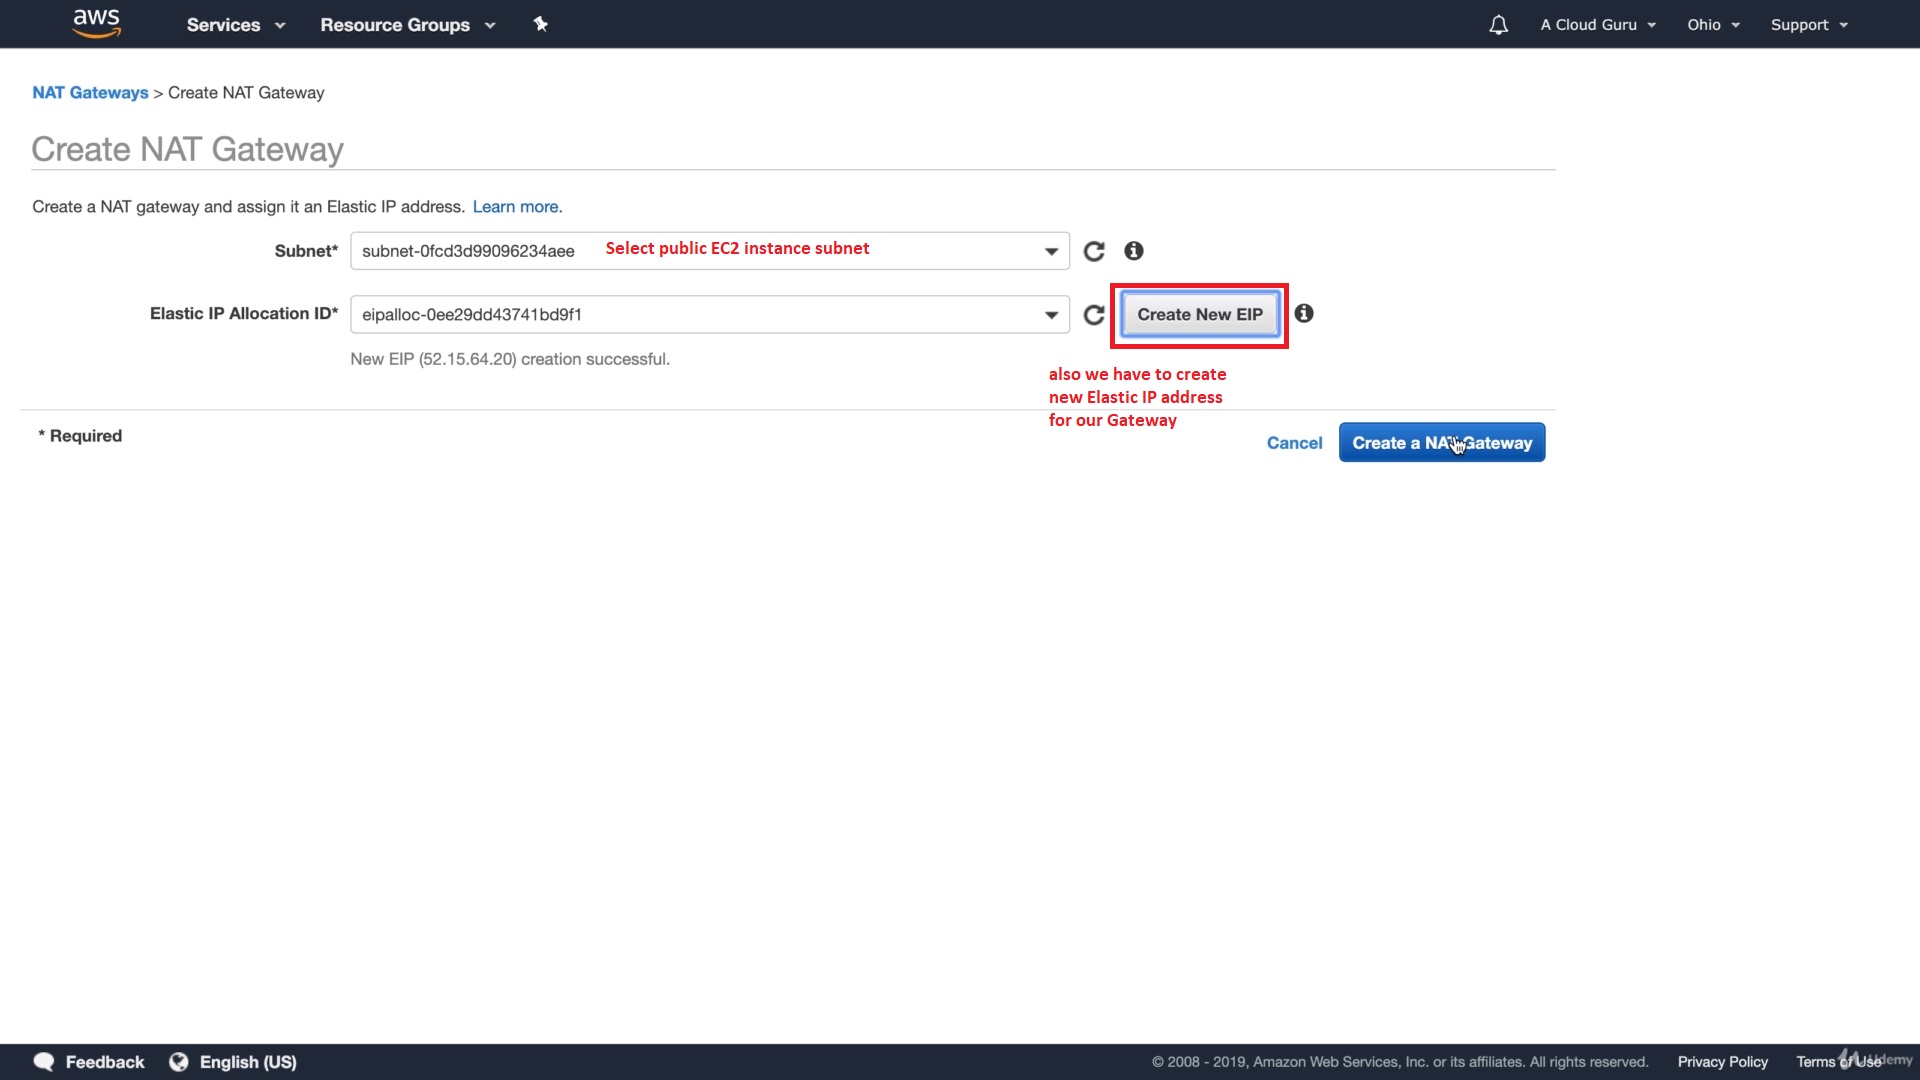Expand the Elastic IP Allocation ID dropdown

tap(1051, 315)
